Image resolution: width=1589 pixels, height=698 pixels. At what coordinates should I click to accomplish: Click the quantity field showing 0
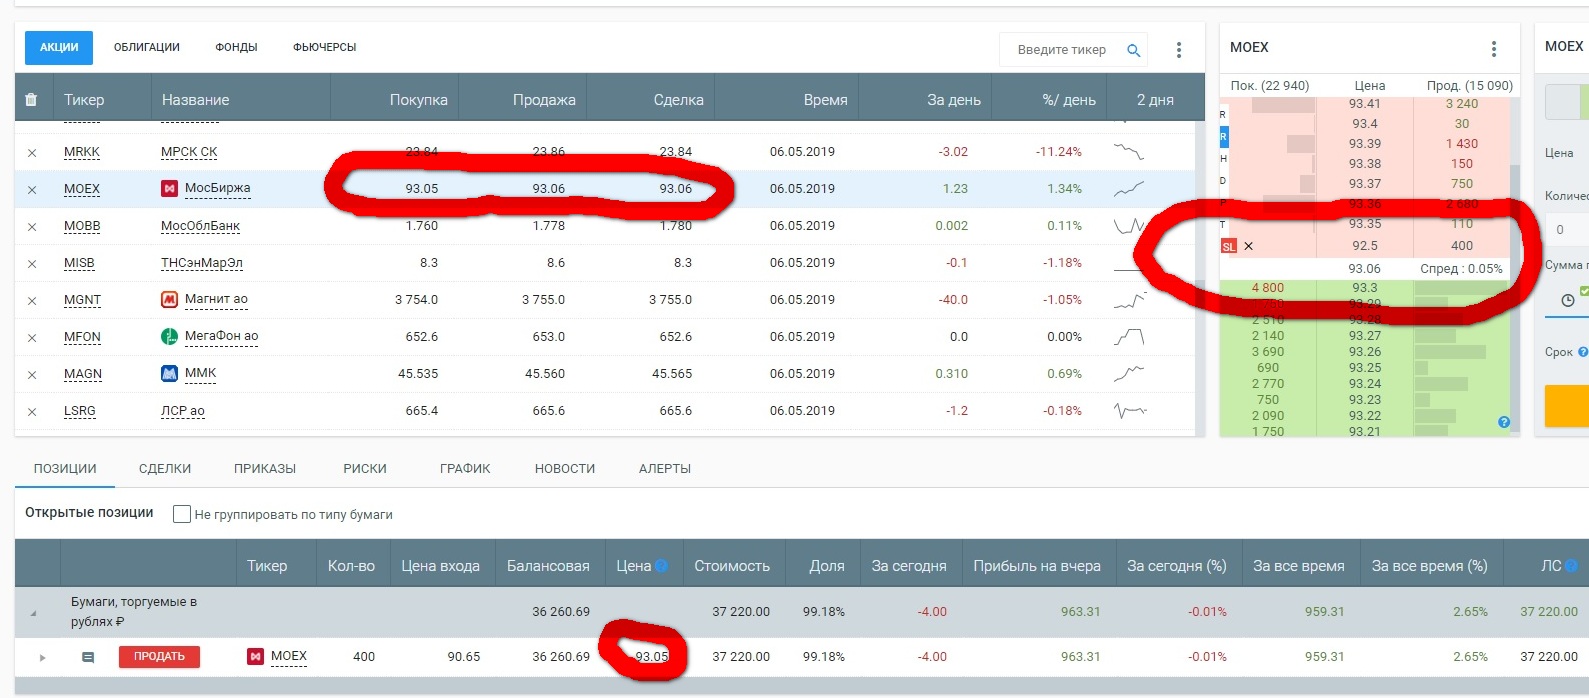pos(1568,230)
